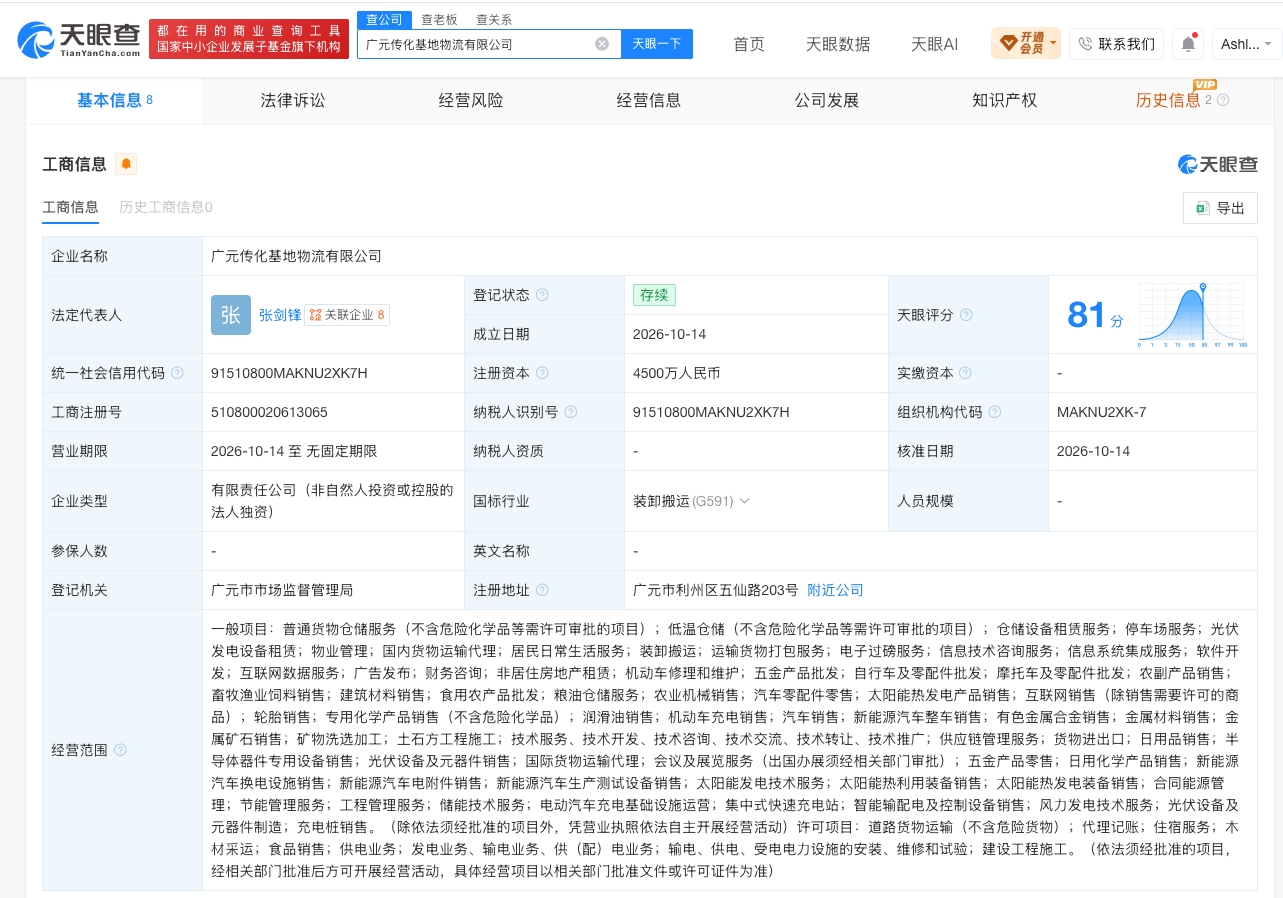Open legal representative 张剑锋 link
This screenshot has width=1283, height=898.
(x=280, y=315)
